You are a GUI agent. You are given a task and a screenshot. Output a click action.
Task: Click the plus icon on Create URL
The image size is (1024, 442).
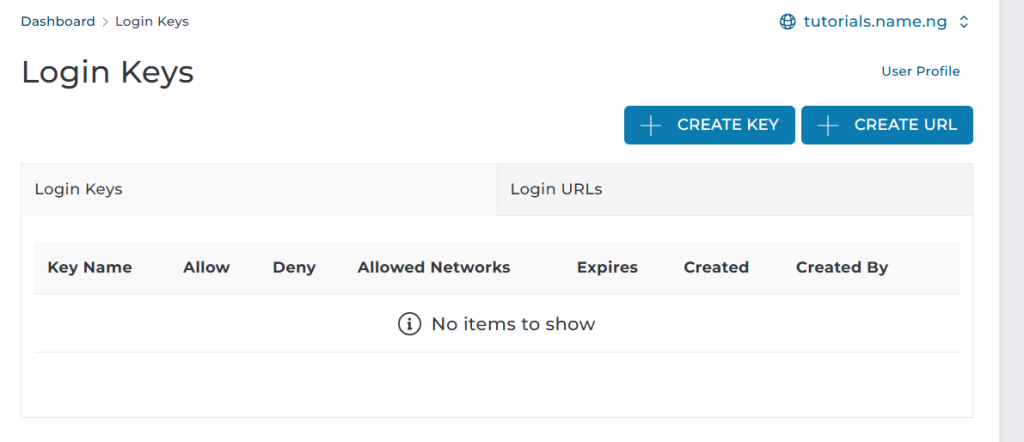(x=828, y=125)
